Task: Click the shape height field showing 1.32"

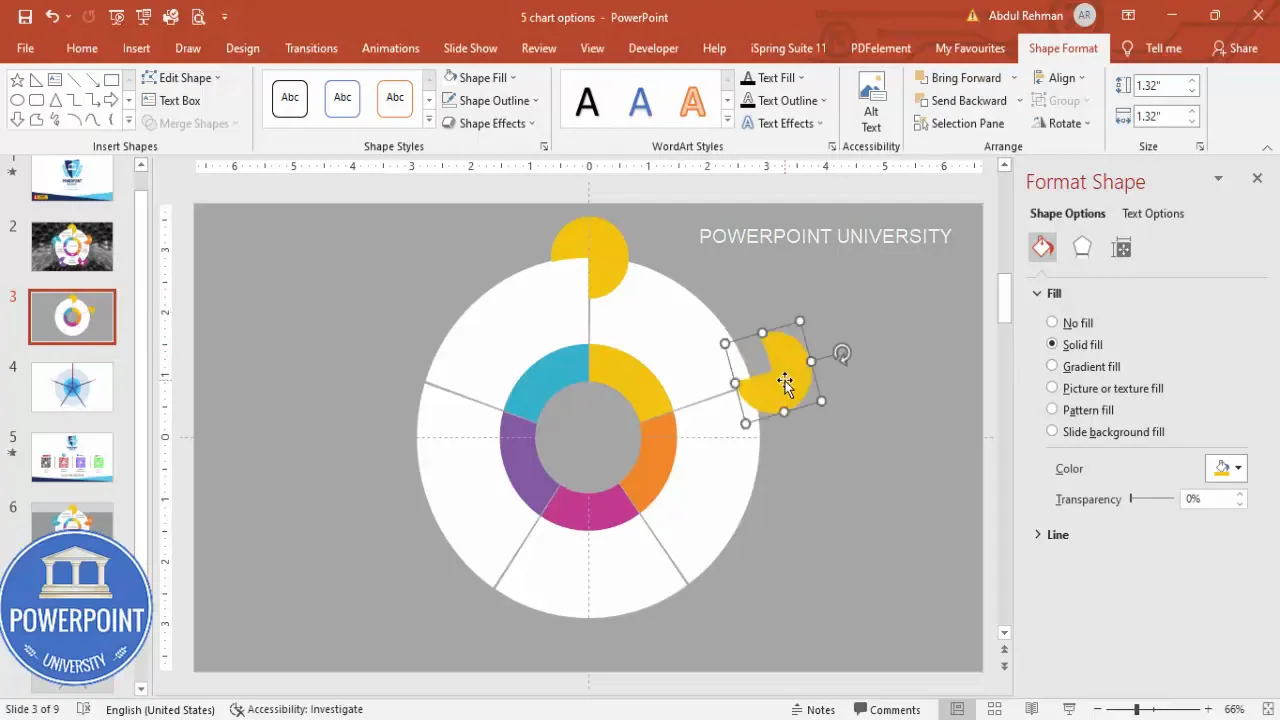Action: point(1160,86)
